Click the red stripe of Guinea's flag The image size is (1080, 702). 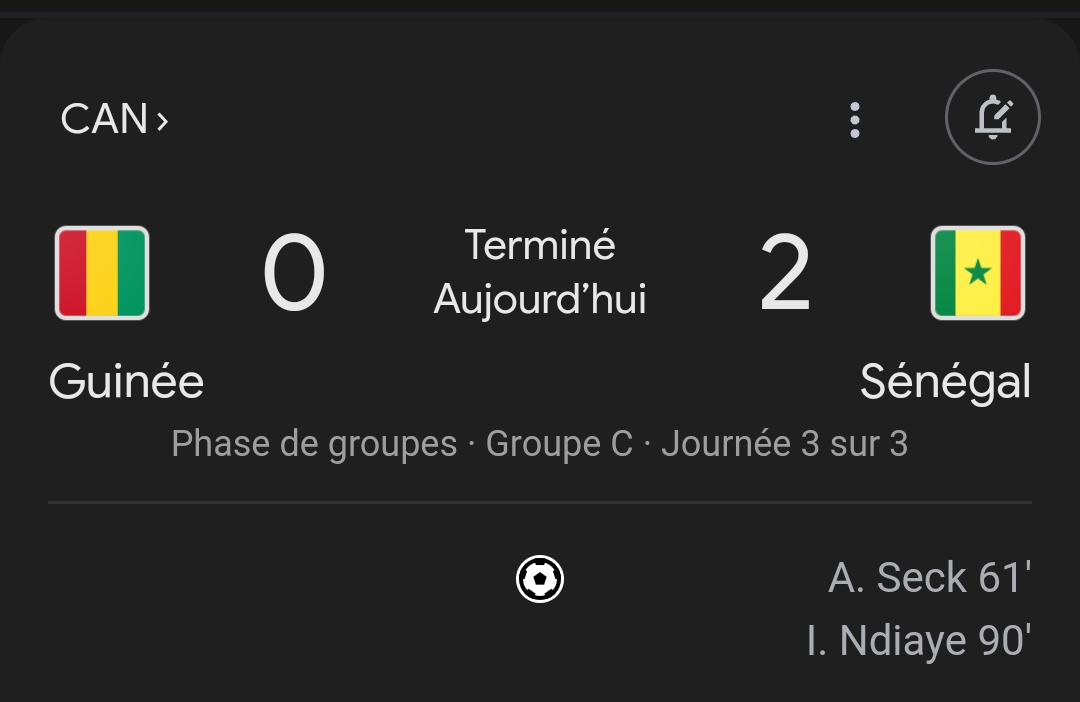(72, 273)
